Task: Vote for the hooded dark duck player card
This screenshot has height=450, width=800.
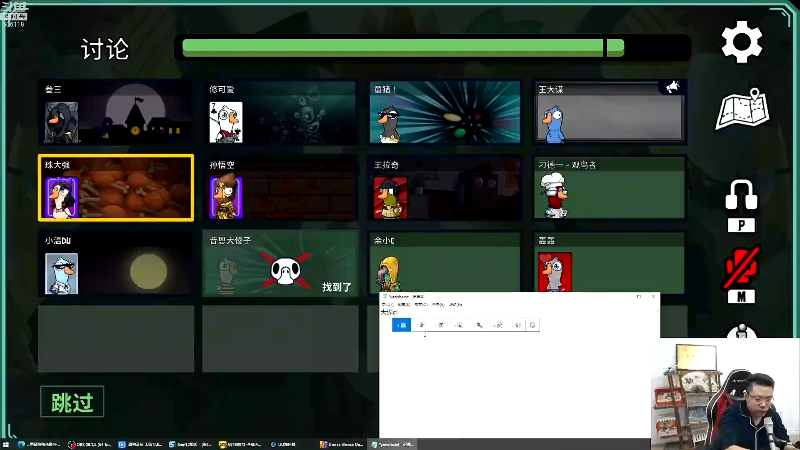Action: (116, 112)
